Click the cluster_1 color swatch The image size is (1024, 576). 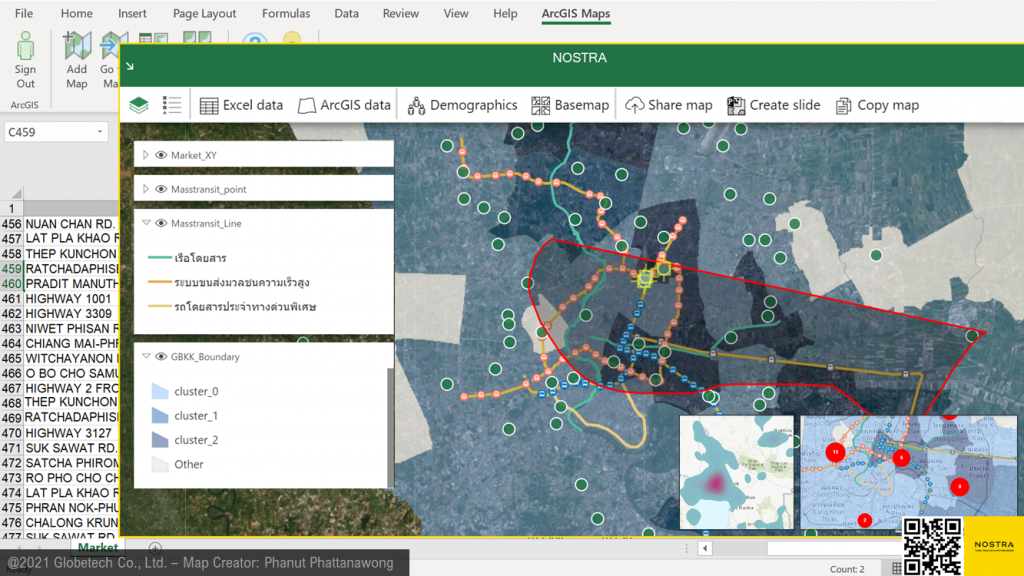coord(160,415)
